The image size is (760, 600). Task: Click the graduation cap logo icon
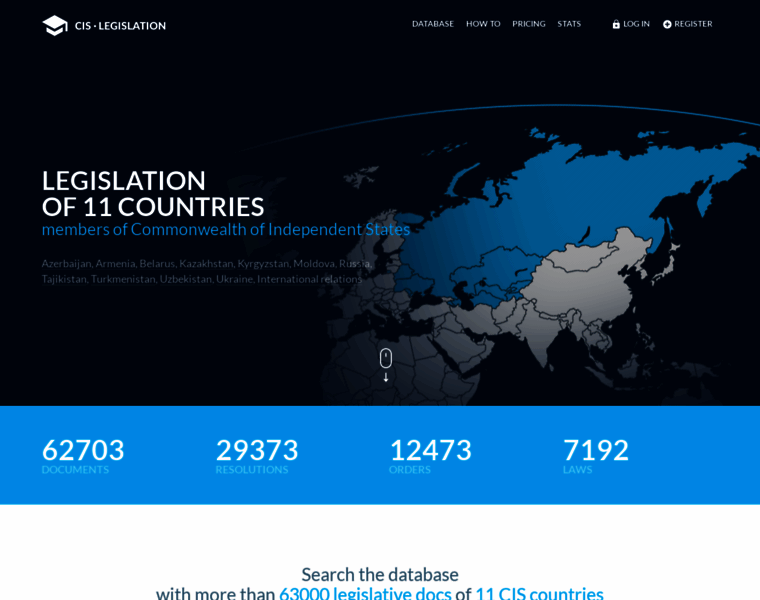(x=55, y=25)
